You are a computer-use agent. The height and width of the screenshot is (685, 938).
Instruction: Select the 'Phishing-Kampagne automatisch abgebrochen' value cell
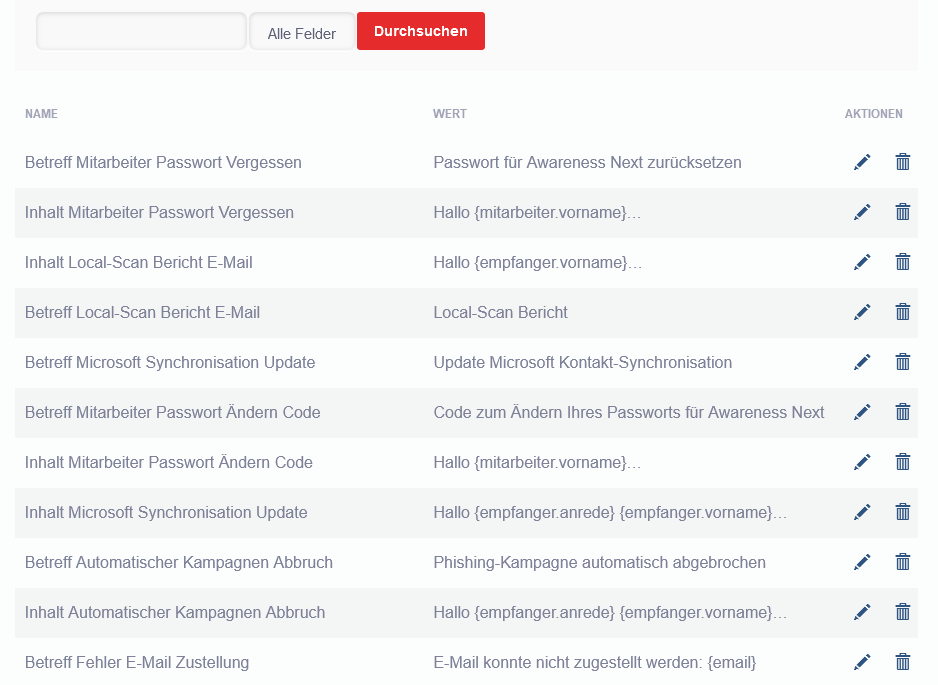599,562
